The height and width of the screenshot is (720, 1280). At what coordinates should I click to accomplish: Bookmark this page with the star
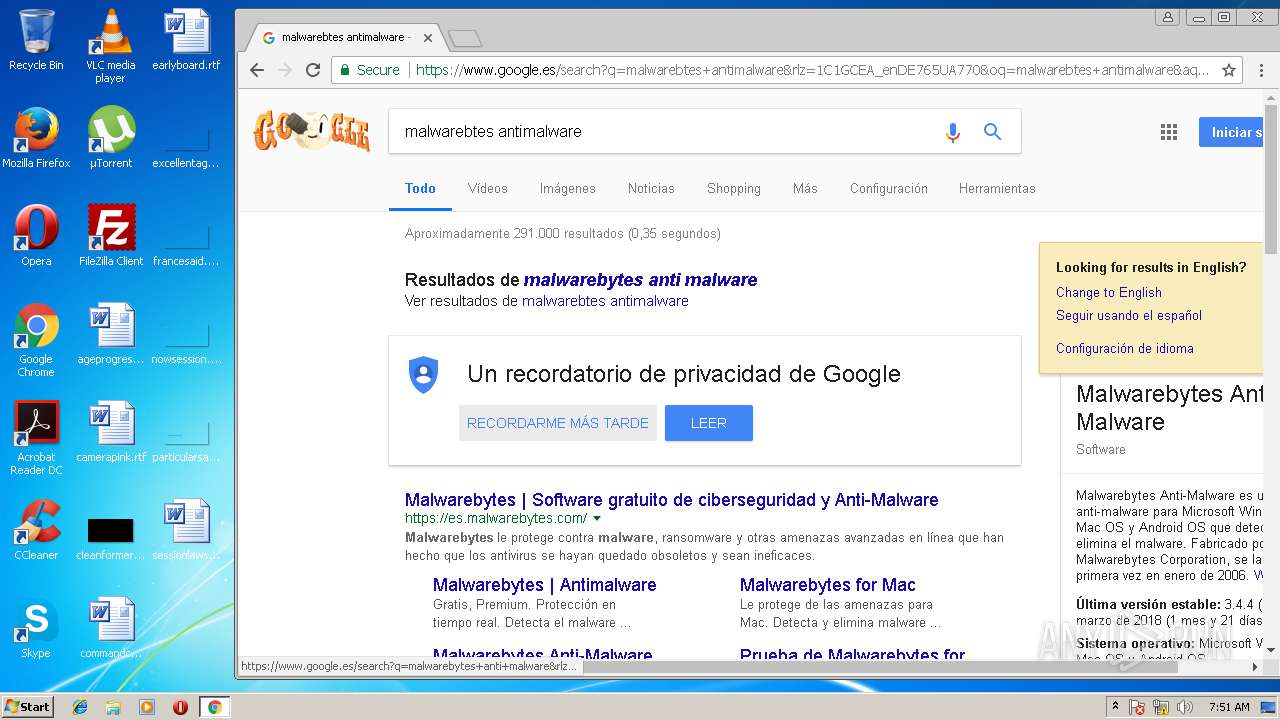click(1230, 70)
